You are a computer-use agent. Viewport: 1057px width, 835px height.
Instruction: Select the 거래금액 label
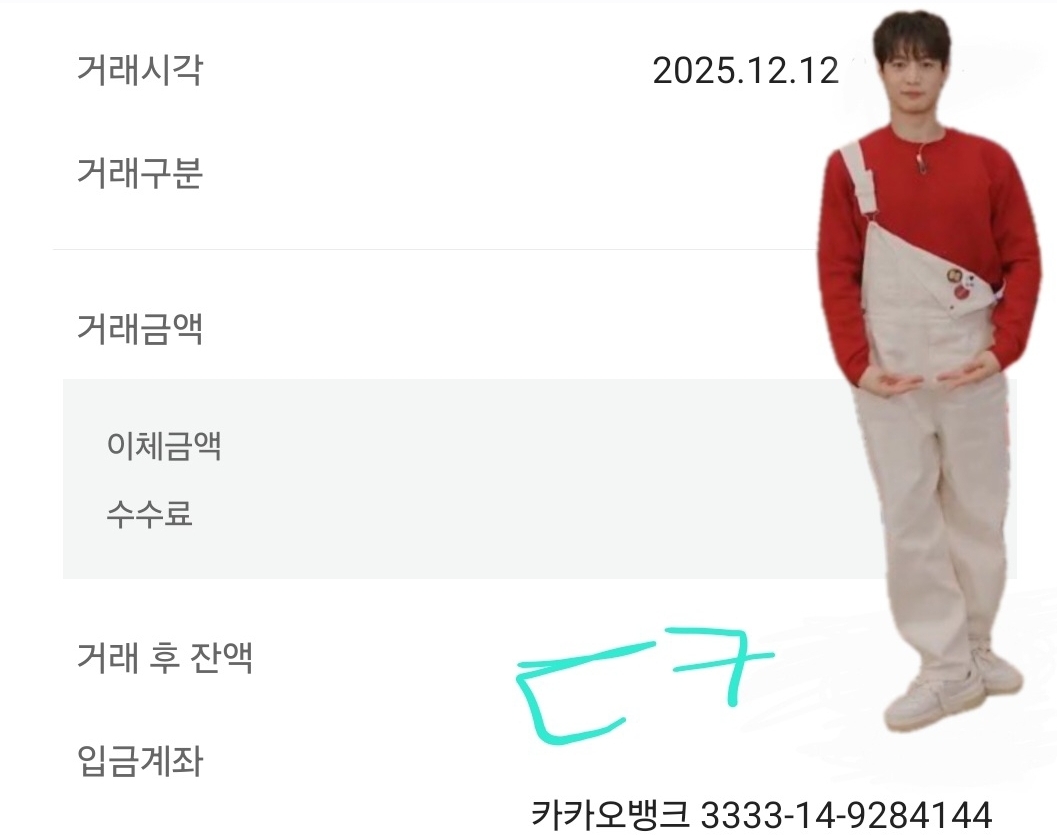(x=140, y=329)
